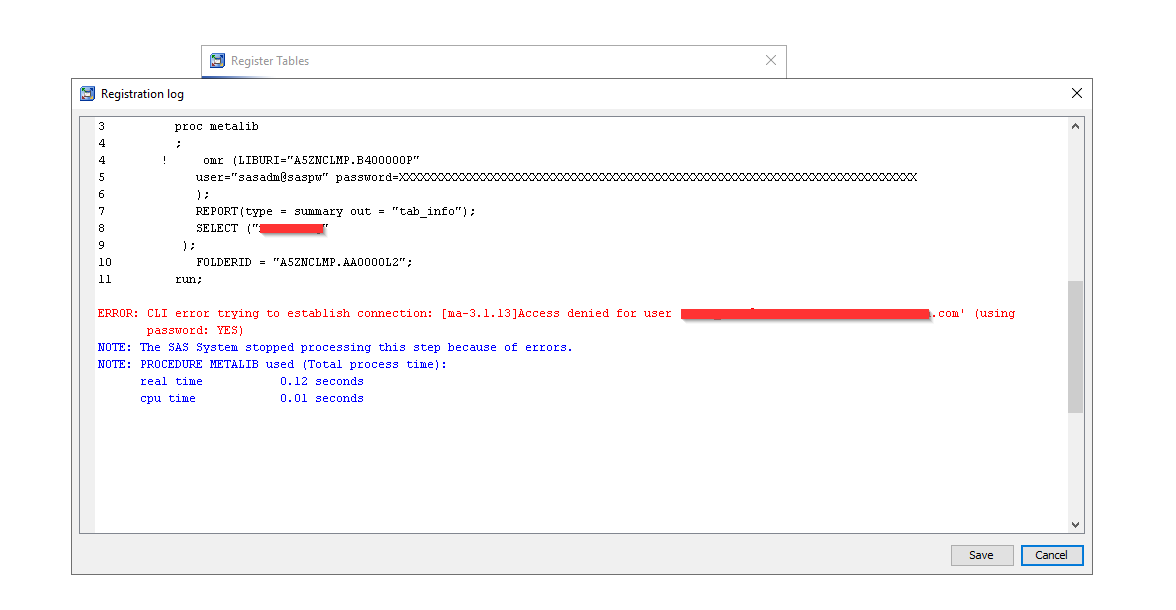Click the SAS icon in Registration log title bar

click(87, 93)
